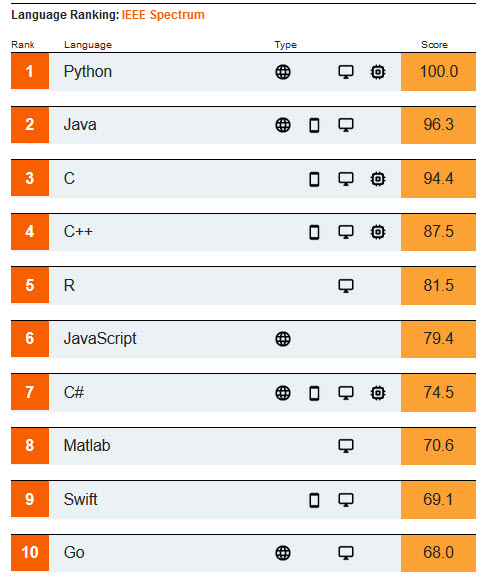The width and height of the screenshot is (485, 580).
Task: Click the rank 1 orange box
Action: coord(30,71)
